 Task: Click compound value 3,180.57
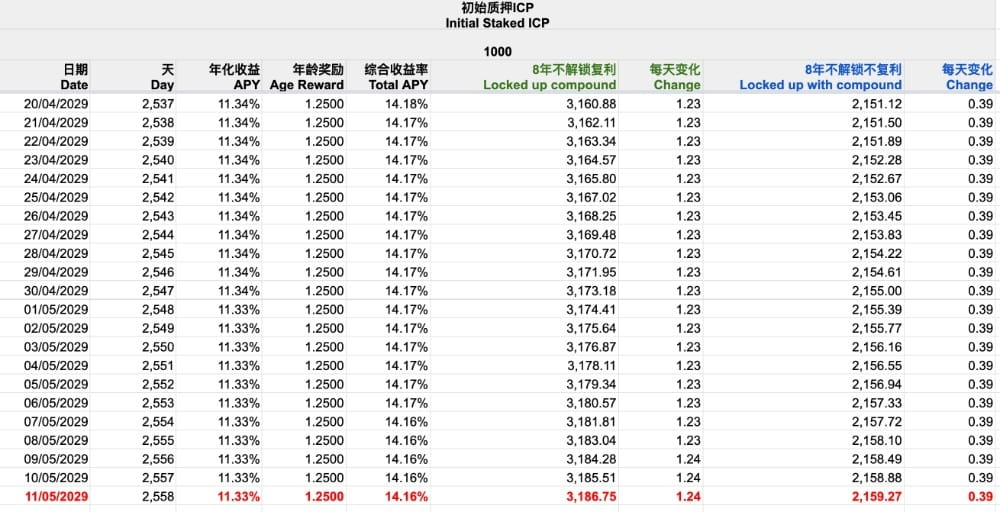(592, 403)
